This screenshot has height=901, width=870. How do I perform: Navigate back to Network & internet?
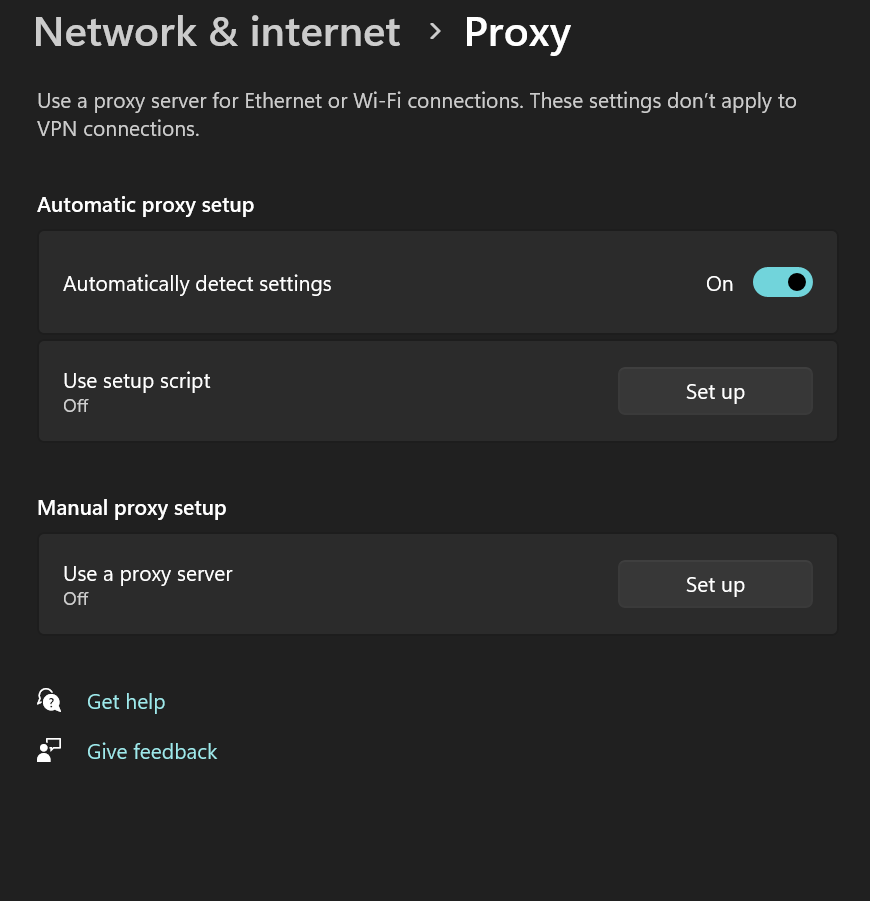click(216, 31)
